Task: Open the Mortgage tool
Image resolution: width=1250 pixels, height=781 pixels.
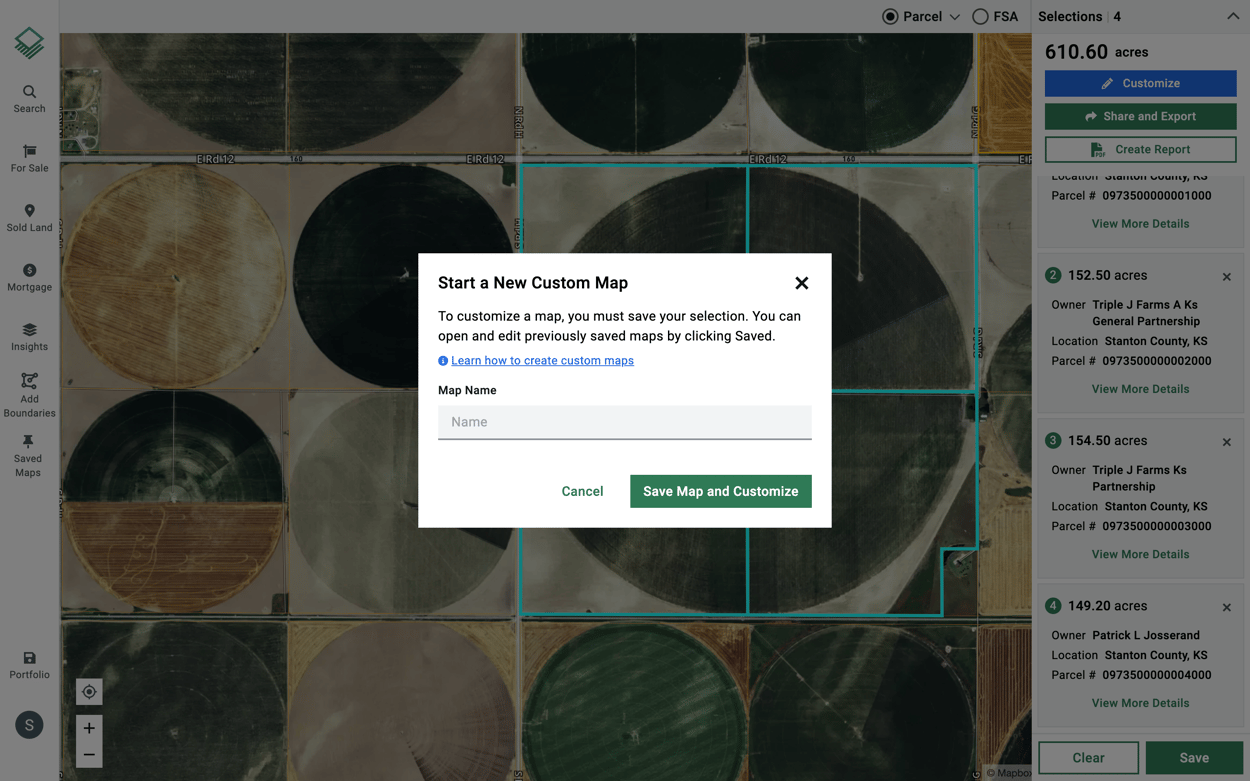Action: [x=29, y=276]
